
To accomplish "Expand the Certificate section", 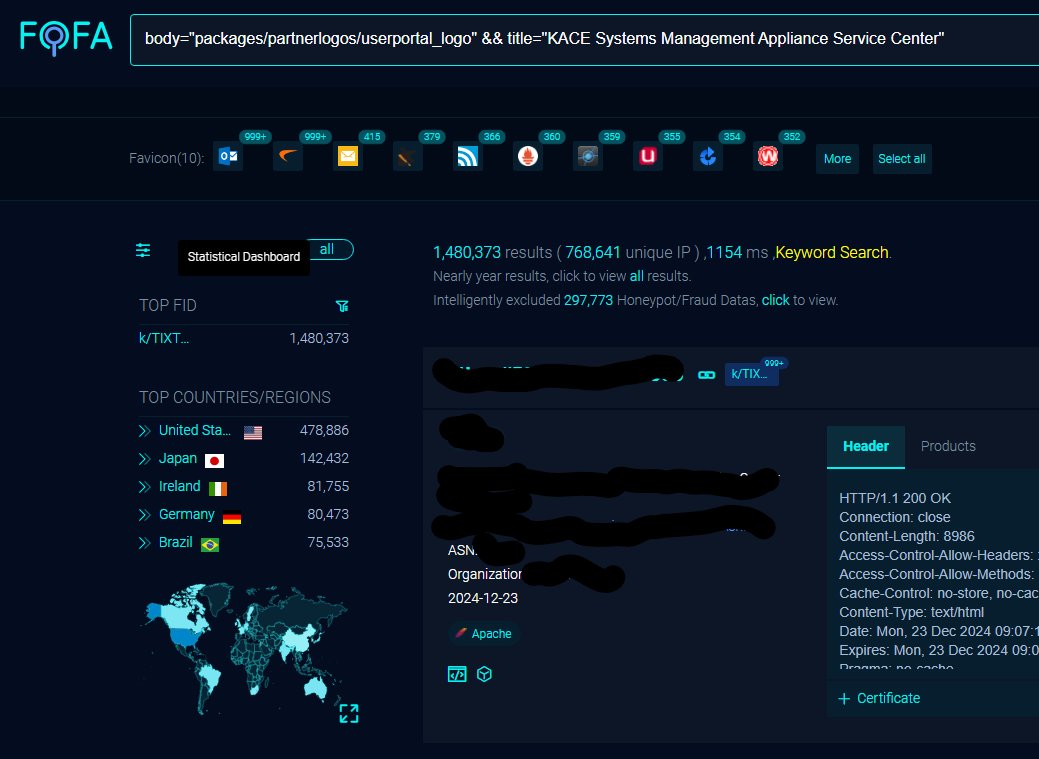I will pyautogui.click(x=879, y=698).
